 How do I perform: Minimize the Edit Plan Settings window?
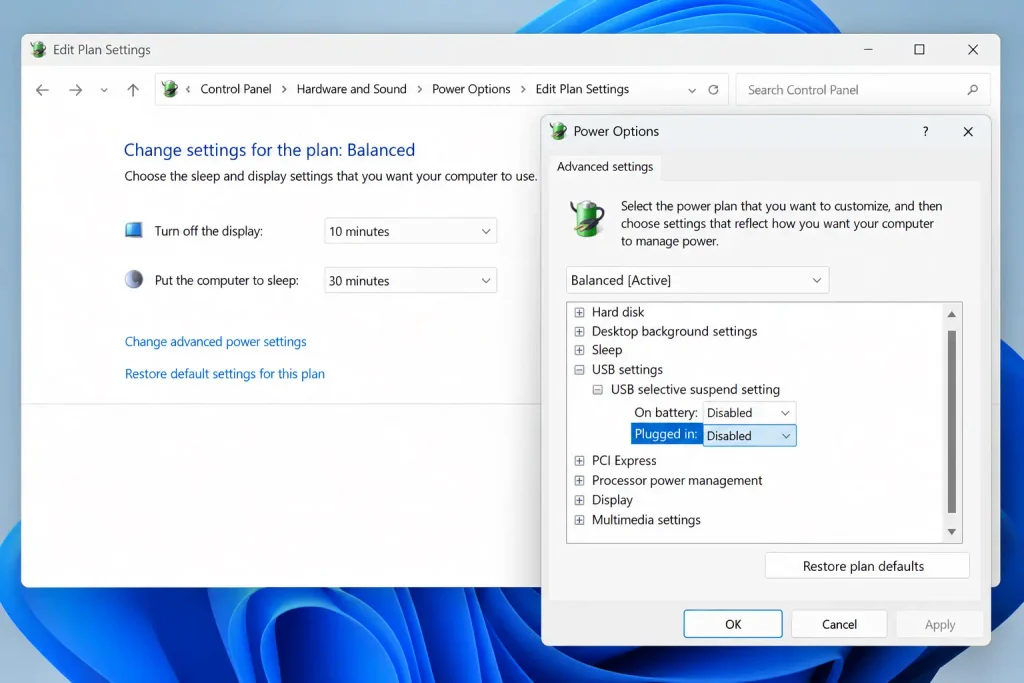click(868, 50)
